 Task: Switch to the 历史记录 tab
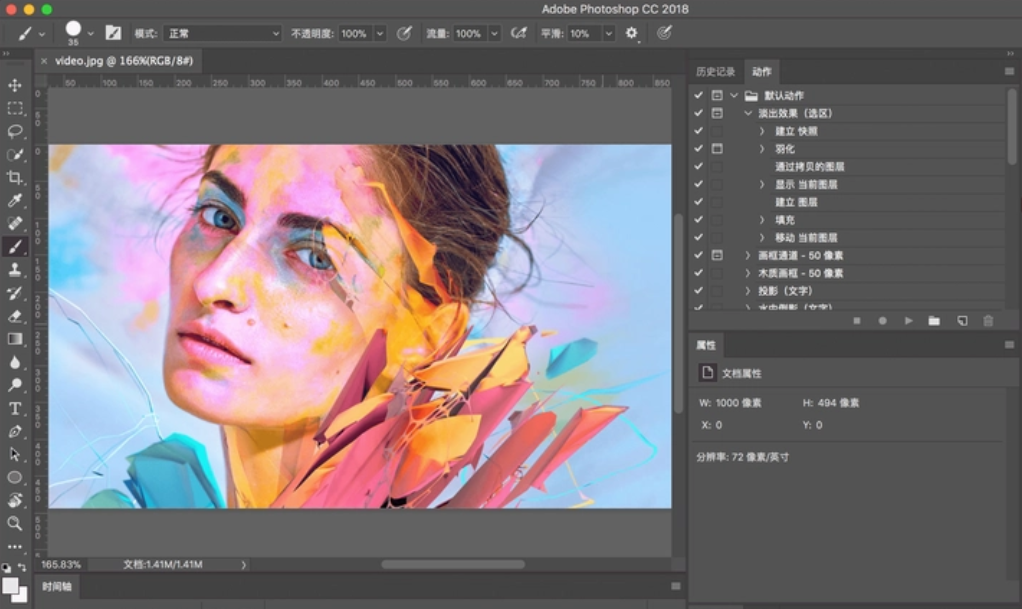(x=715, y=72)
